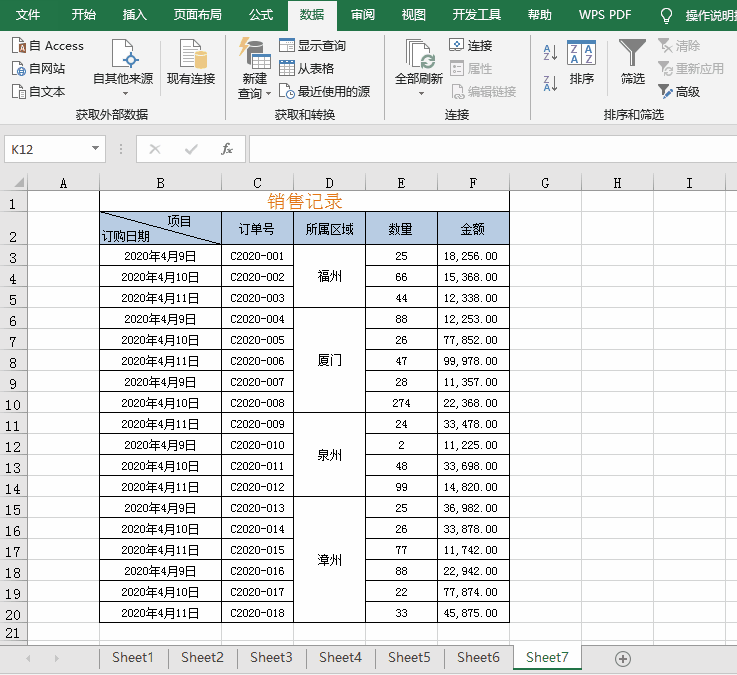The image size is (737, 675).
Task: Click the formula bar input
Action: tap(493, 149)
